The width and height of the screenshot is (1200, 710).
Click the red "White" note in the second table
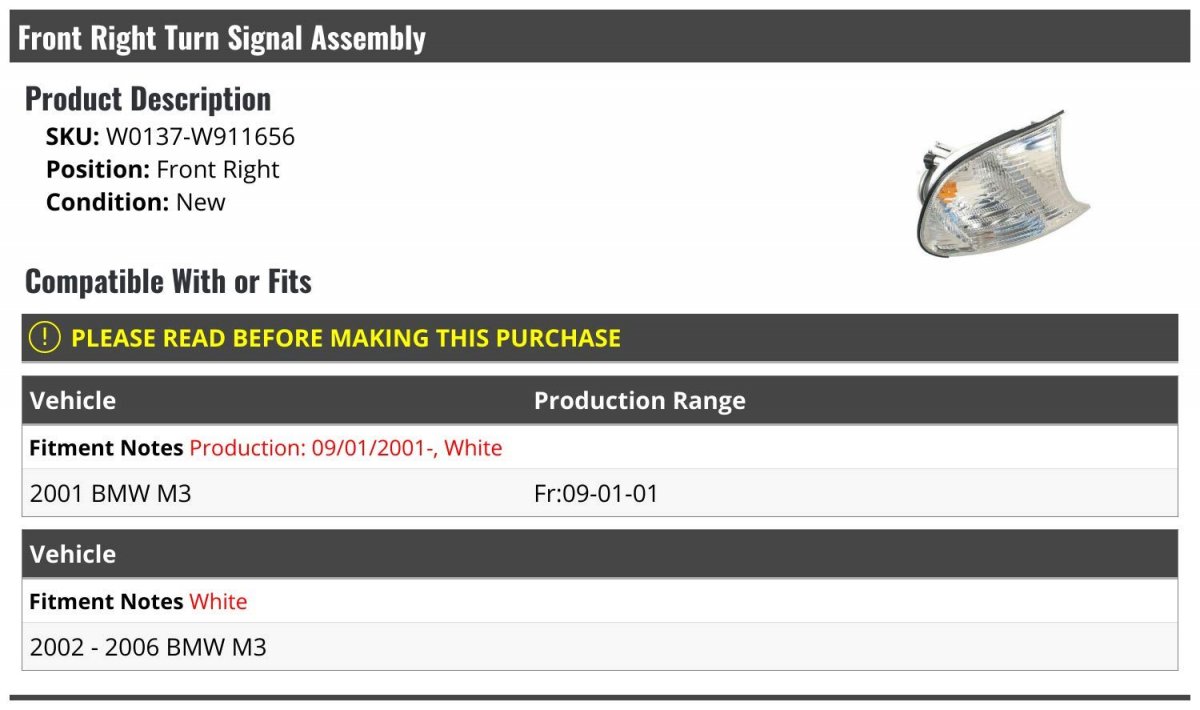coord(218,602)
